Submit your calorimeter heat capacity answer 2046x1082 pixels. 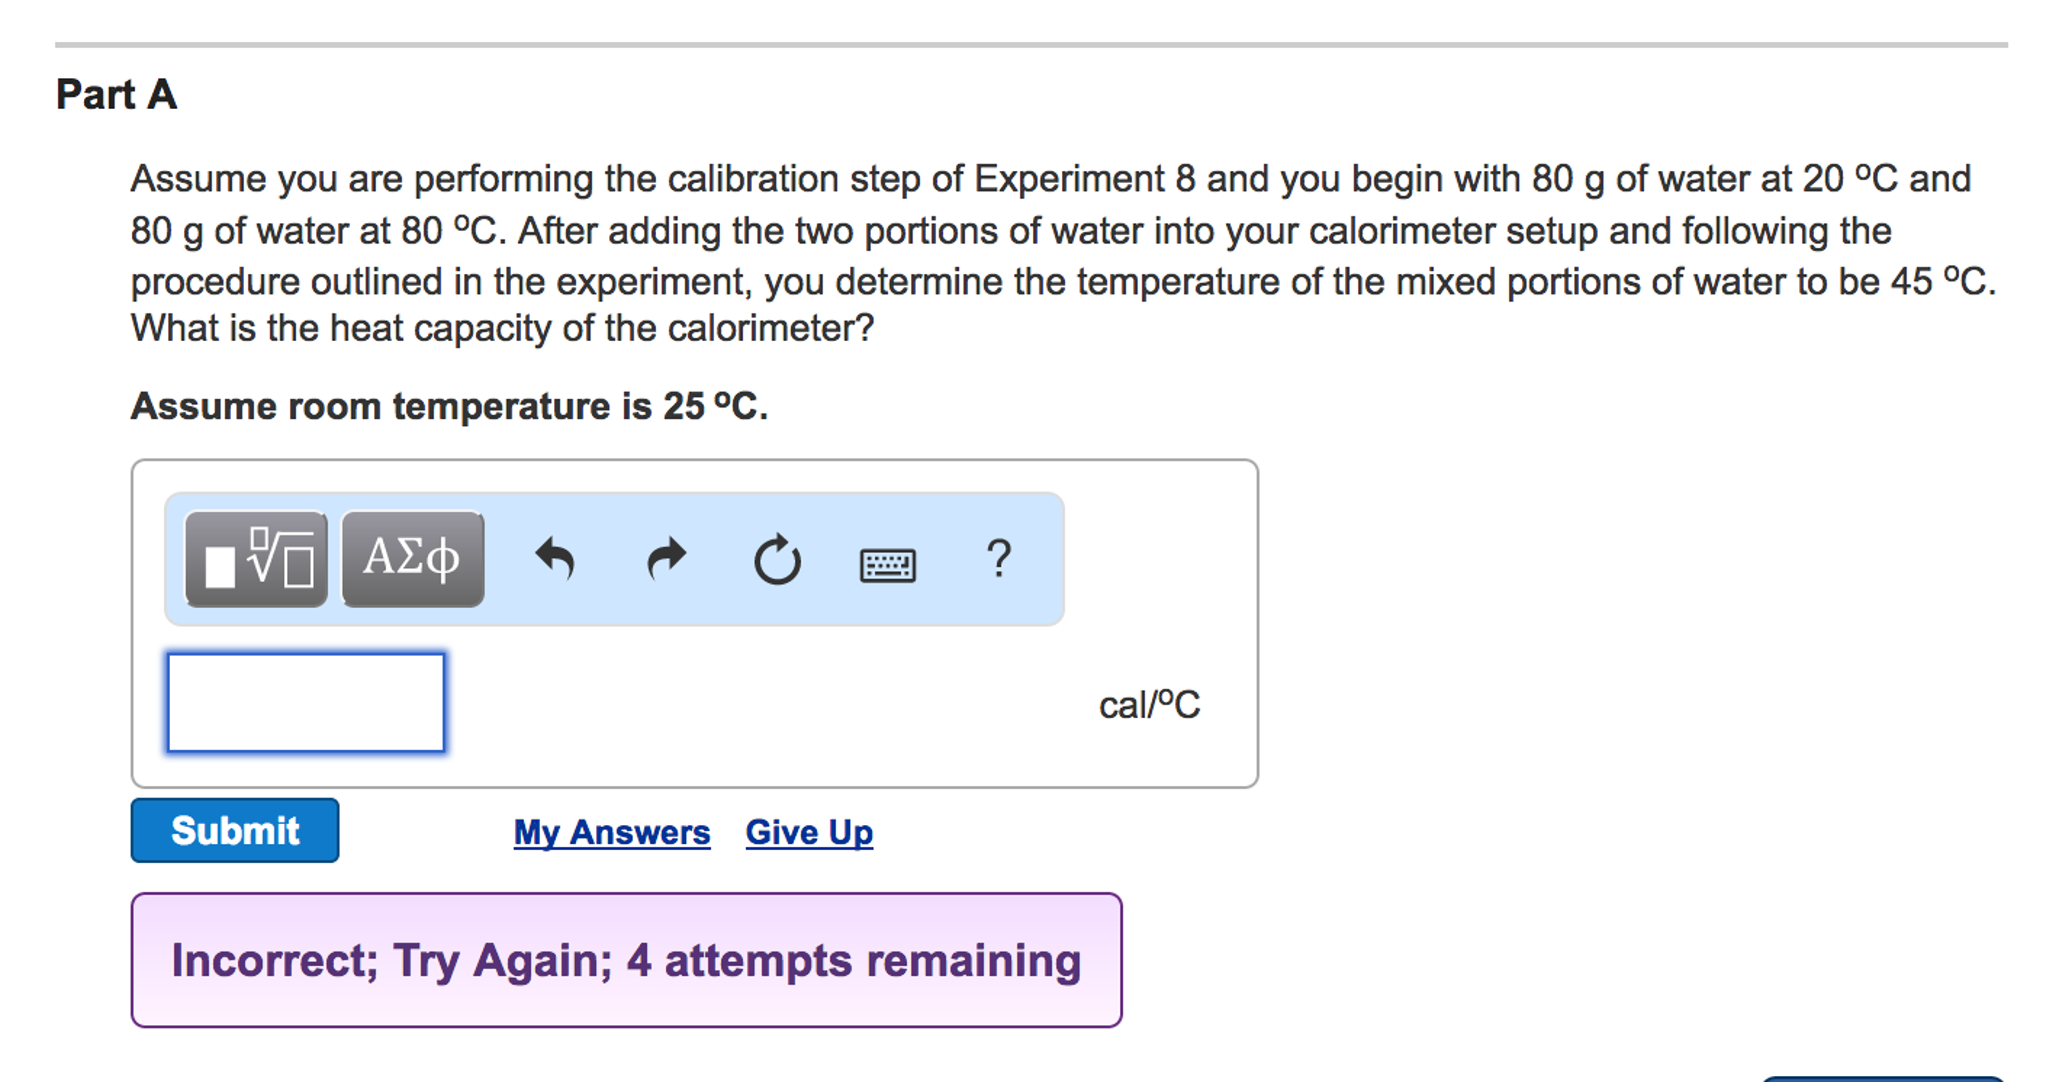coord(234,830)
